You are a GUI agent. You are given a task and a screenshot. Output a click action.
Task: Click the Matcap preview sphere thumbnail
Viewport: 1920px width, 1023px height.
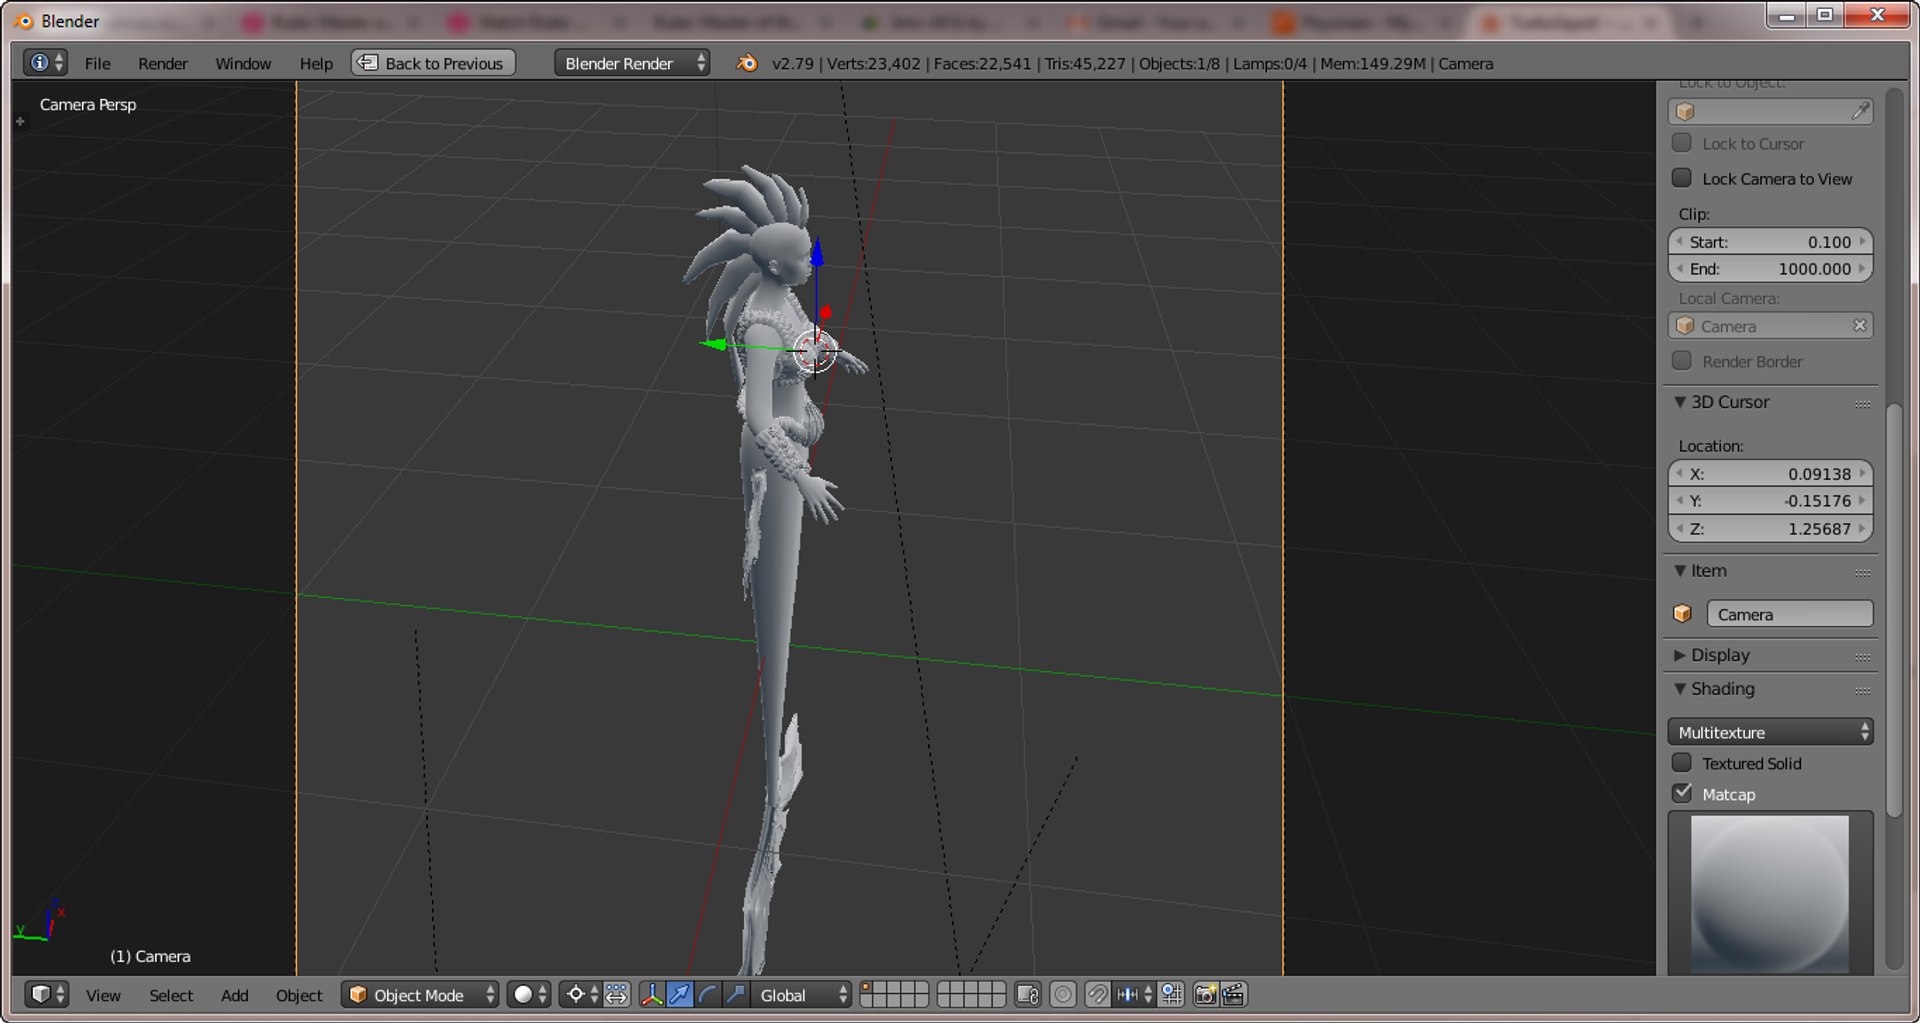click(x=1770, y=893)
